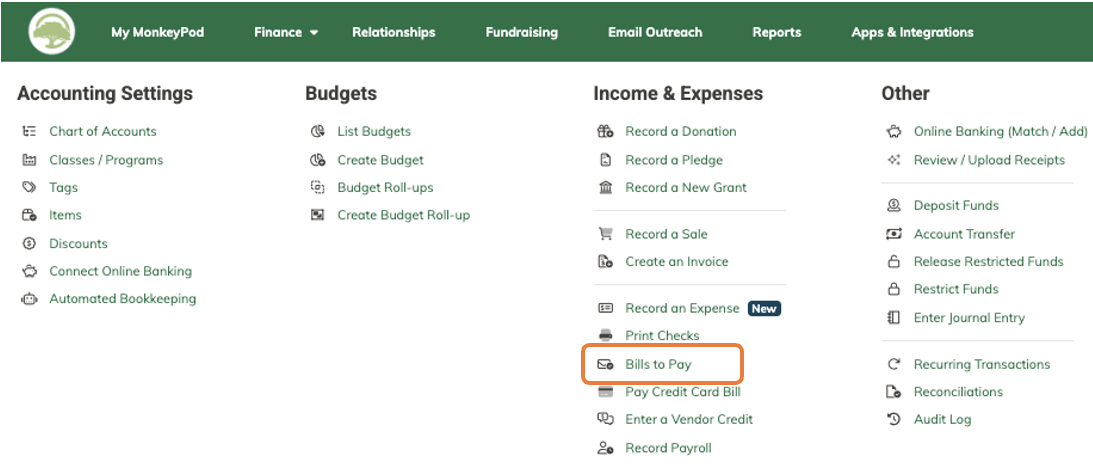Open Create Budget link
1093x468 pixels.
381,160
